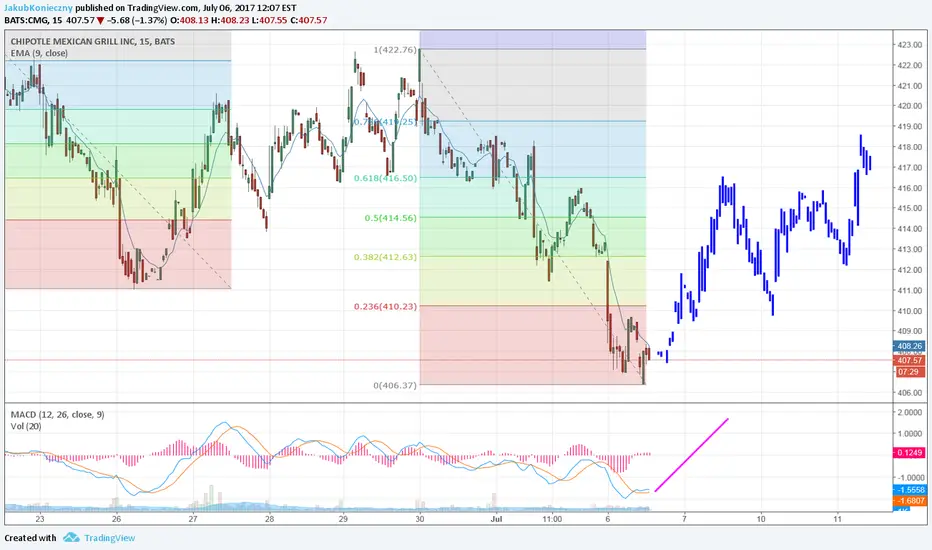Click date 26 on the time axis
Screen dimensions: 932x550
tap(116, 519)
